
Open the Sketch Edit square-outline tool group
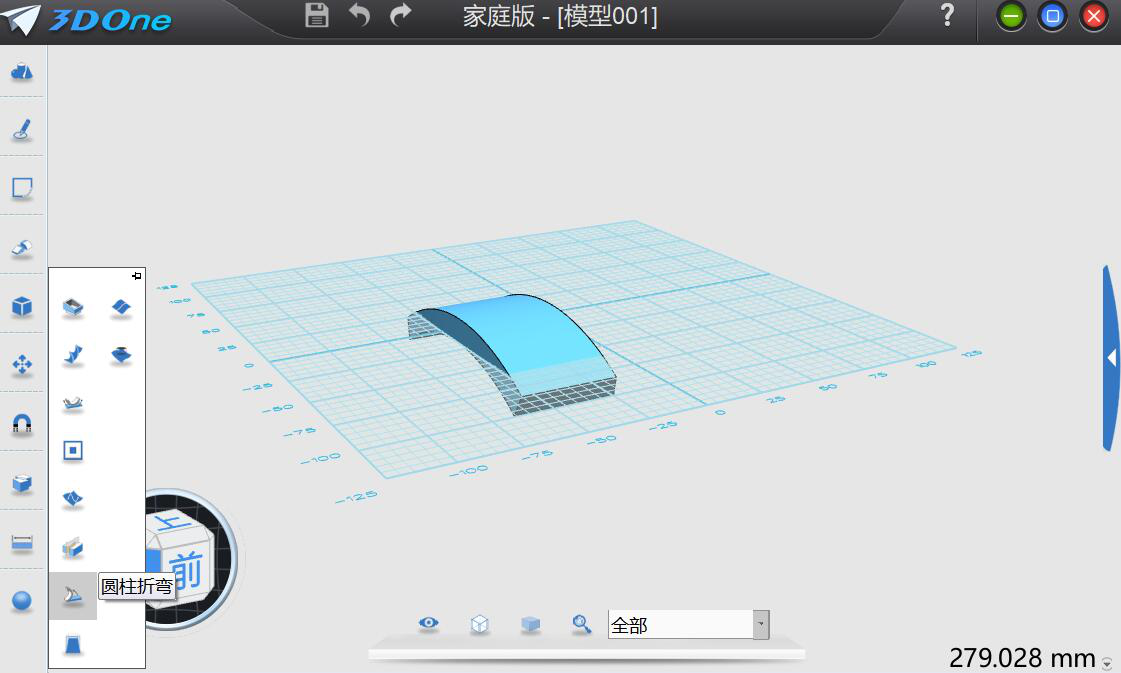[x=22, y=188]
